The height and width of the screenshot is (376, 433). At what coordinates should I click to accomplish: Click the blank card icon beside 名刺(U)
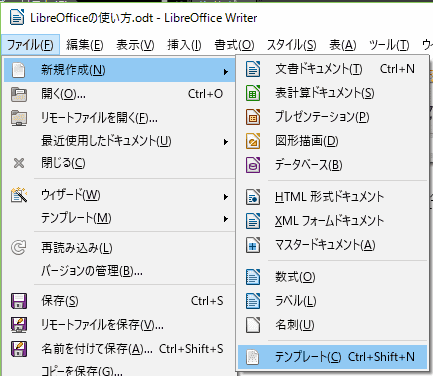pyautogui.click(x=253, y=325)
